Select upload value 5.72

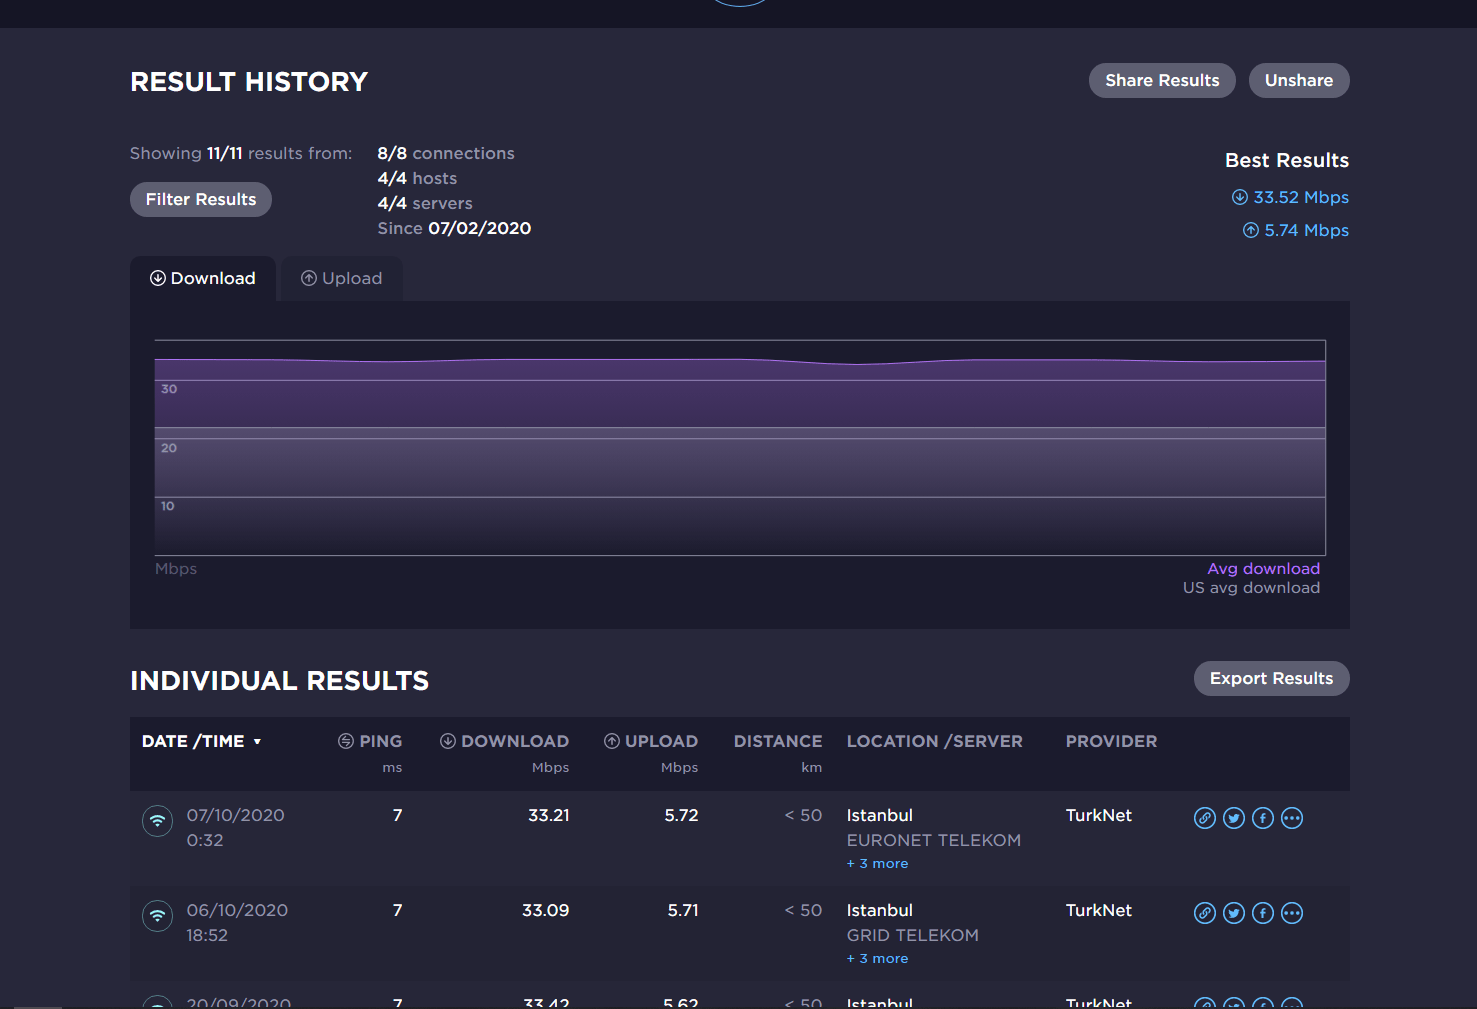point(682,815)
